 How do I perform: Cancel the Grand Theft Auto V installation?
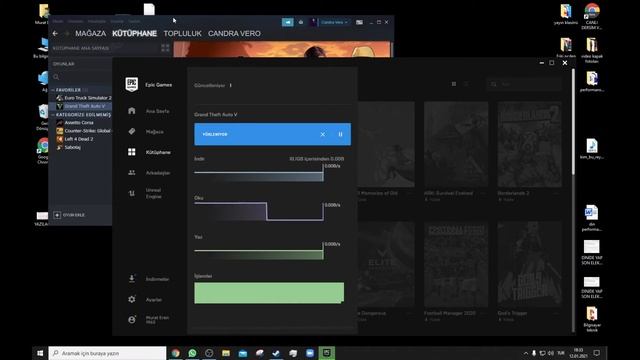[322, 134]
